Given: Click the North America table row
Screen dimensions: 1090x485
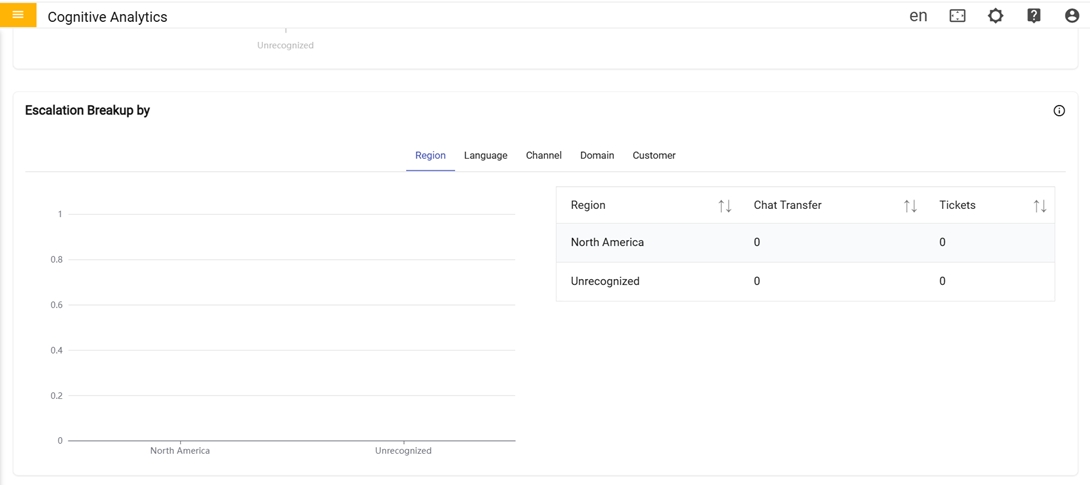Looking at the screenshot, I should point(805,243).
